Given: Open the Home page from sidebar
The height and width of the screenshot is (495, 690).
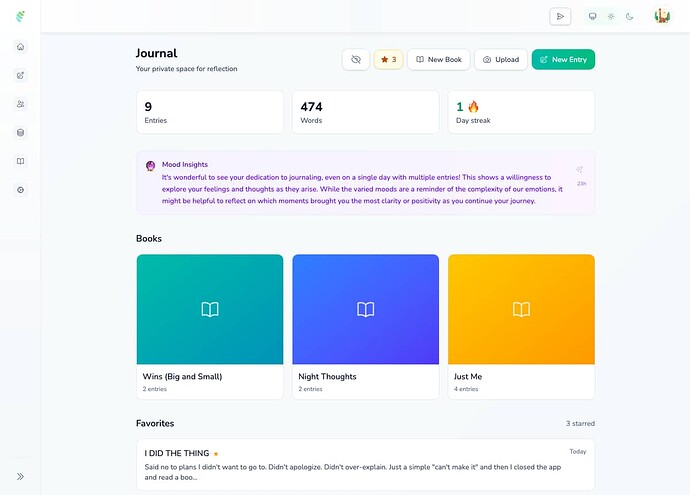Looking at the screenshot, I should (x=20, y=47).
